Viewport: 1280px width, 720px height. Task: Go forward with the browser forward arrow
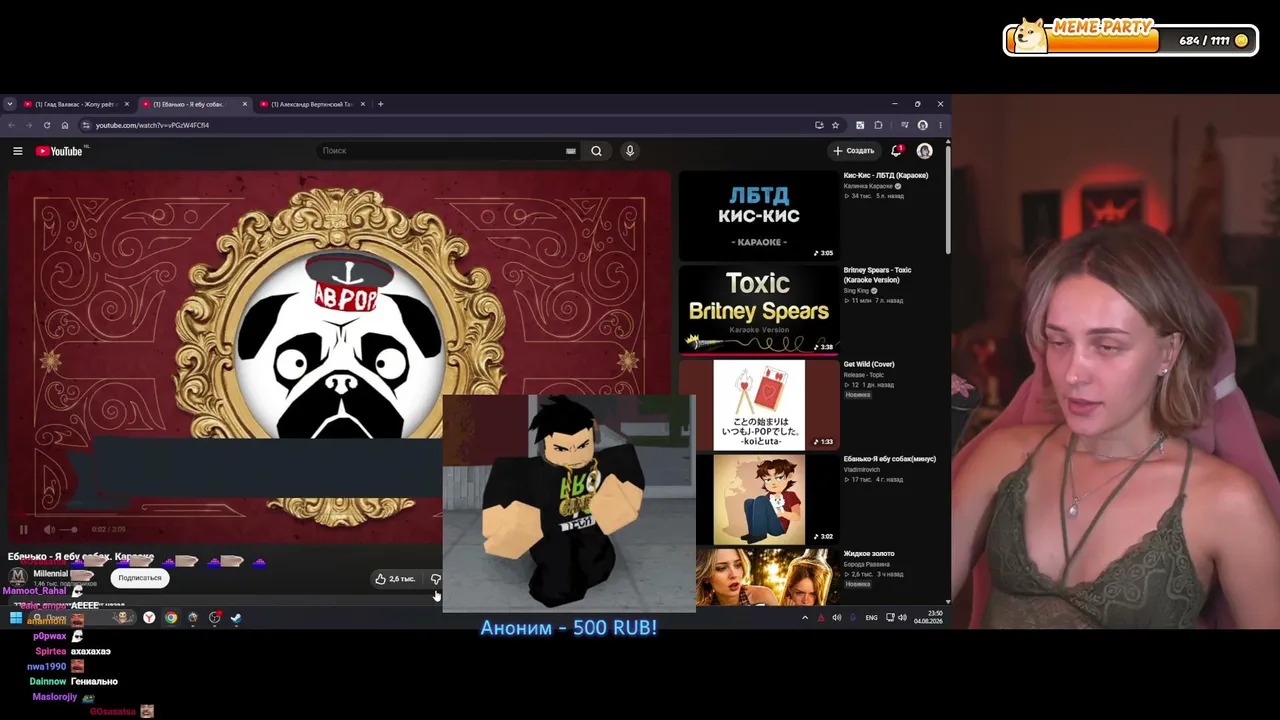pos(28,125)
